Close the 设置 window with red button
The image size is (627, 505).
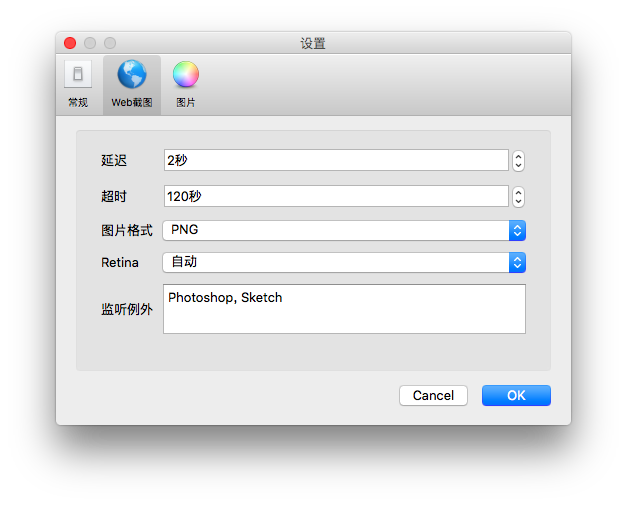pos(70,43)
